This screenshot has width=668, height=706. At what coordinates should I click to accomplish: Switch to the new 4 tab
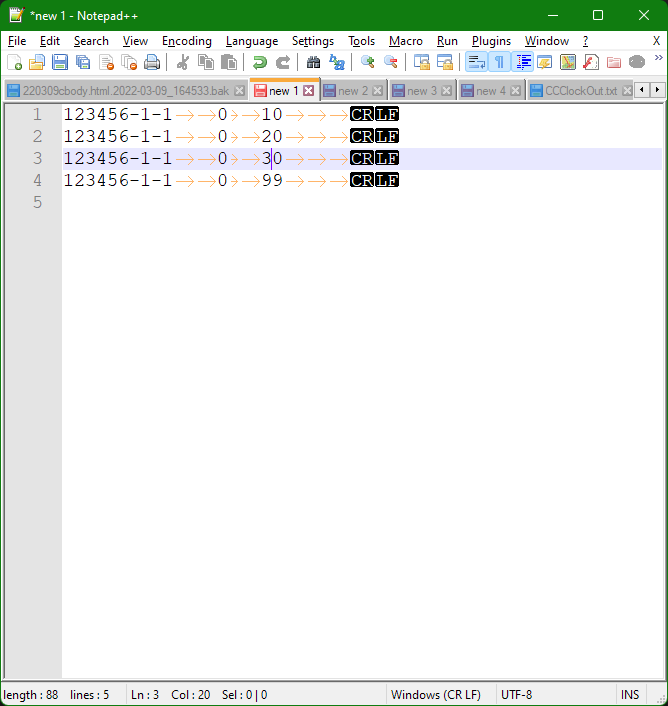click(x=491, y=91)
